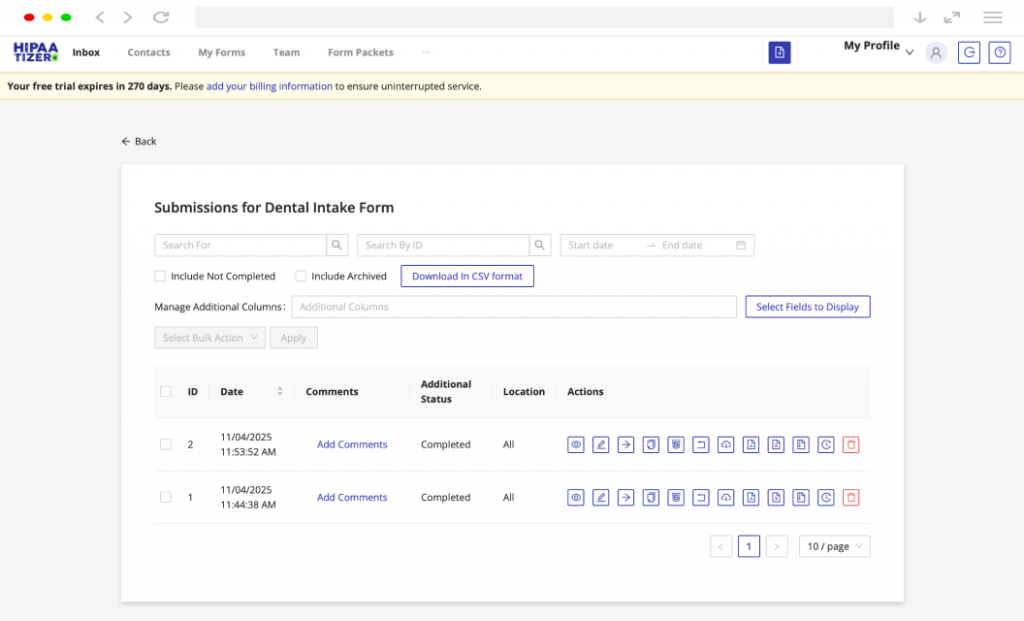Open the Select Bulk Action dropdown

(209, 337)
